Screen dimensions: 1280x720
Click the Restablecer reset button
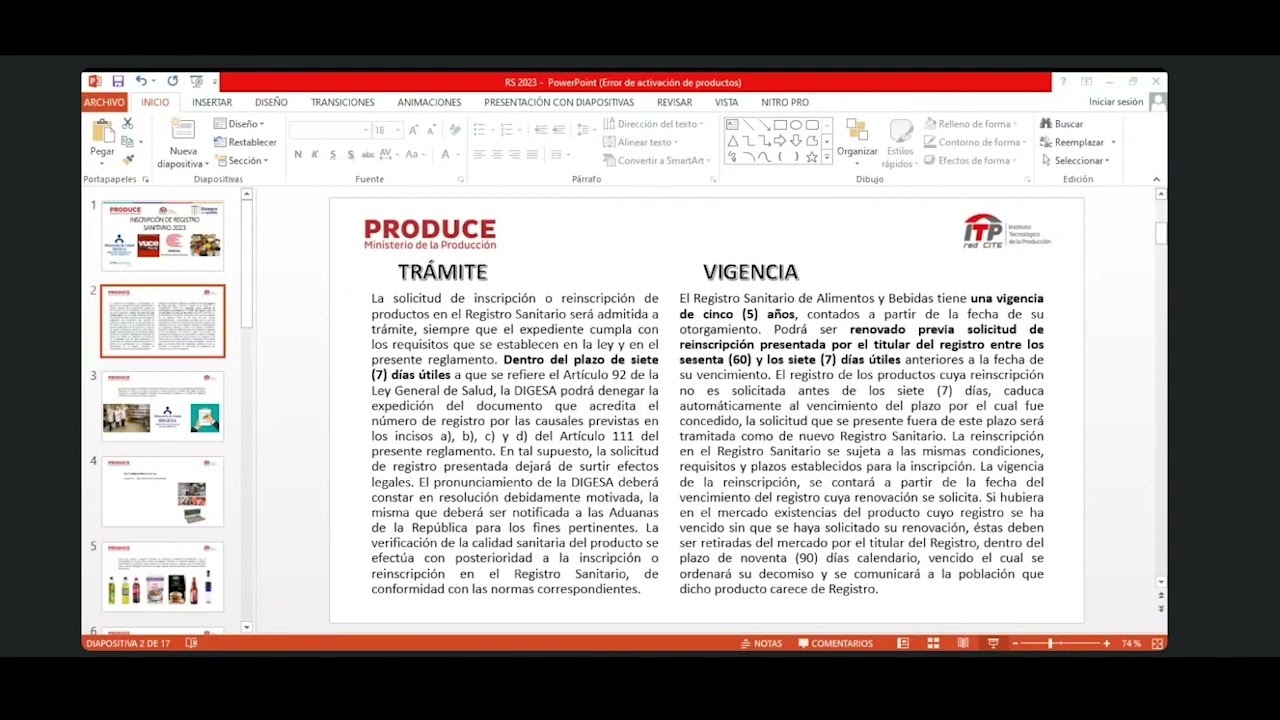(245, 142)
